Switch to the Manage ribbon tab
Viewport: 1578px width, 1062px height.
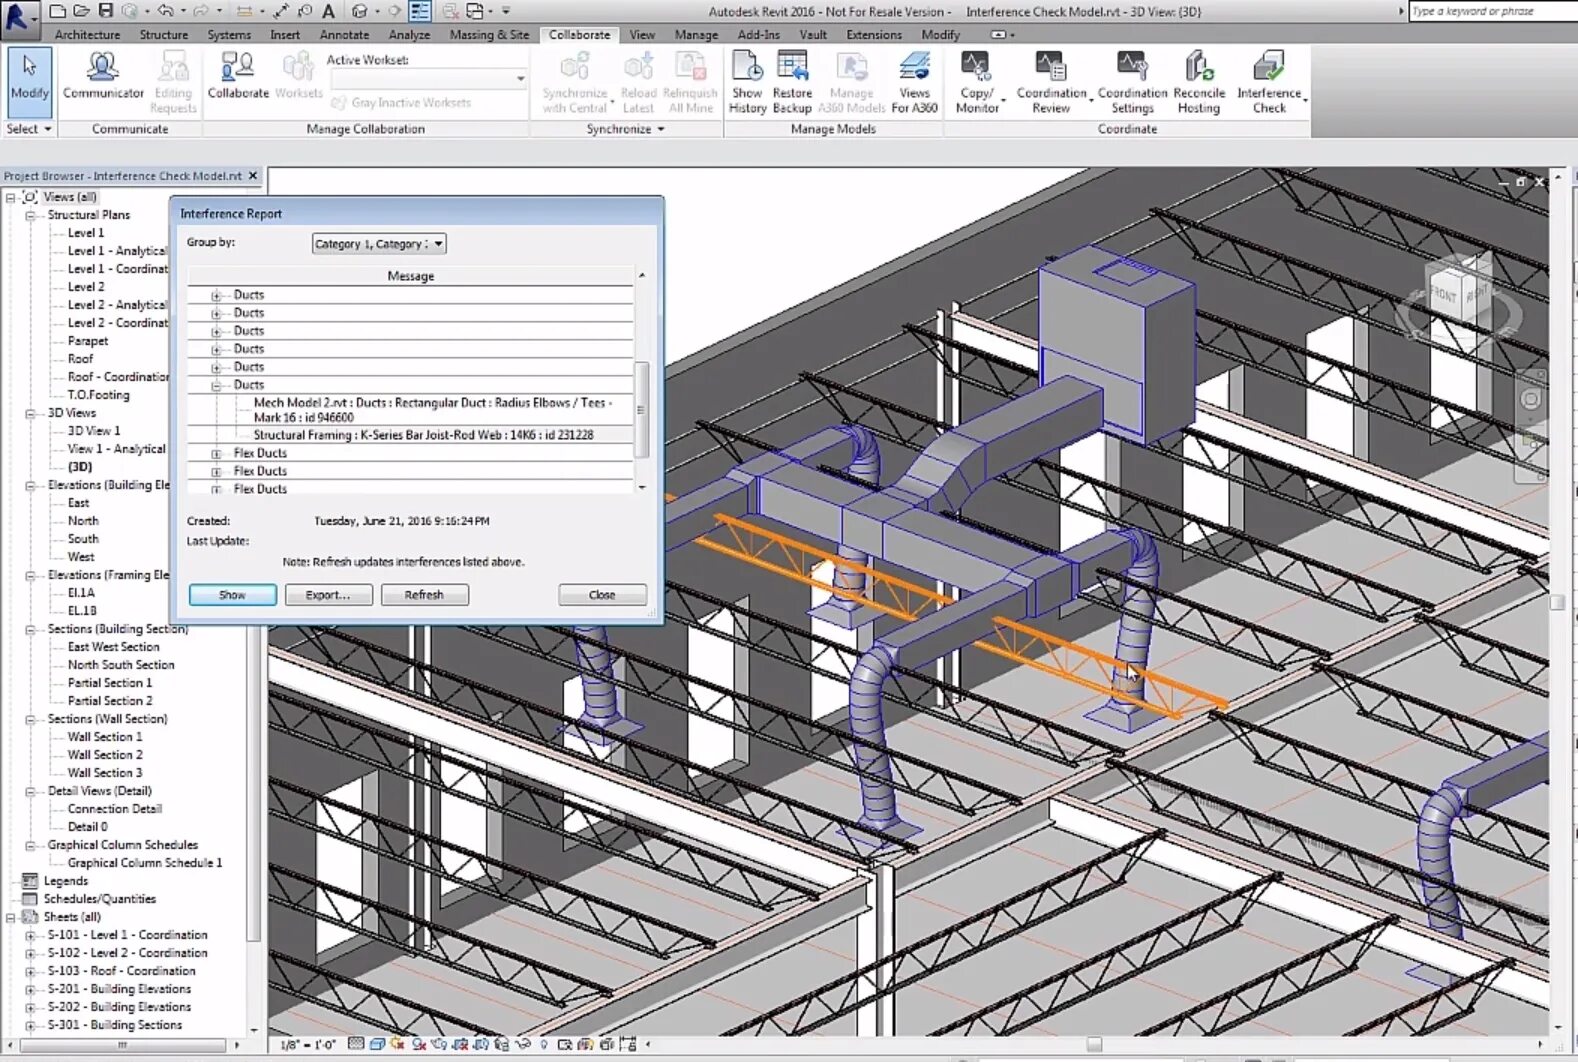pyautogui.click(x=696, y=34)
